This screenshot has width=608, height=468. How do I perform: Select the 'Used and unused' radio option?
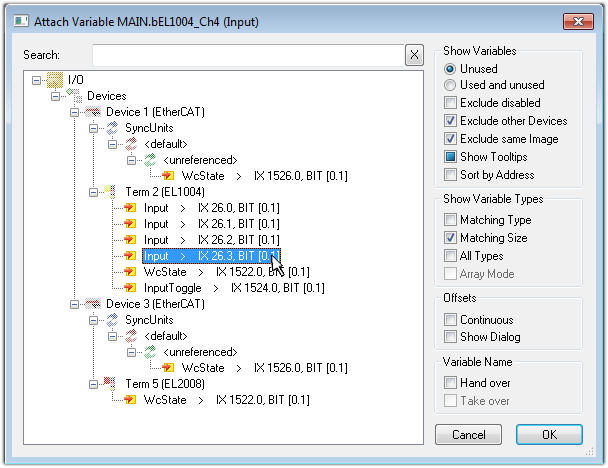450,85
